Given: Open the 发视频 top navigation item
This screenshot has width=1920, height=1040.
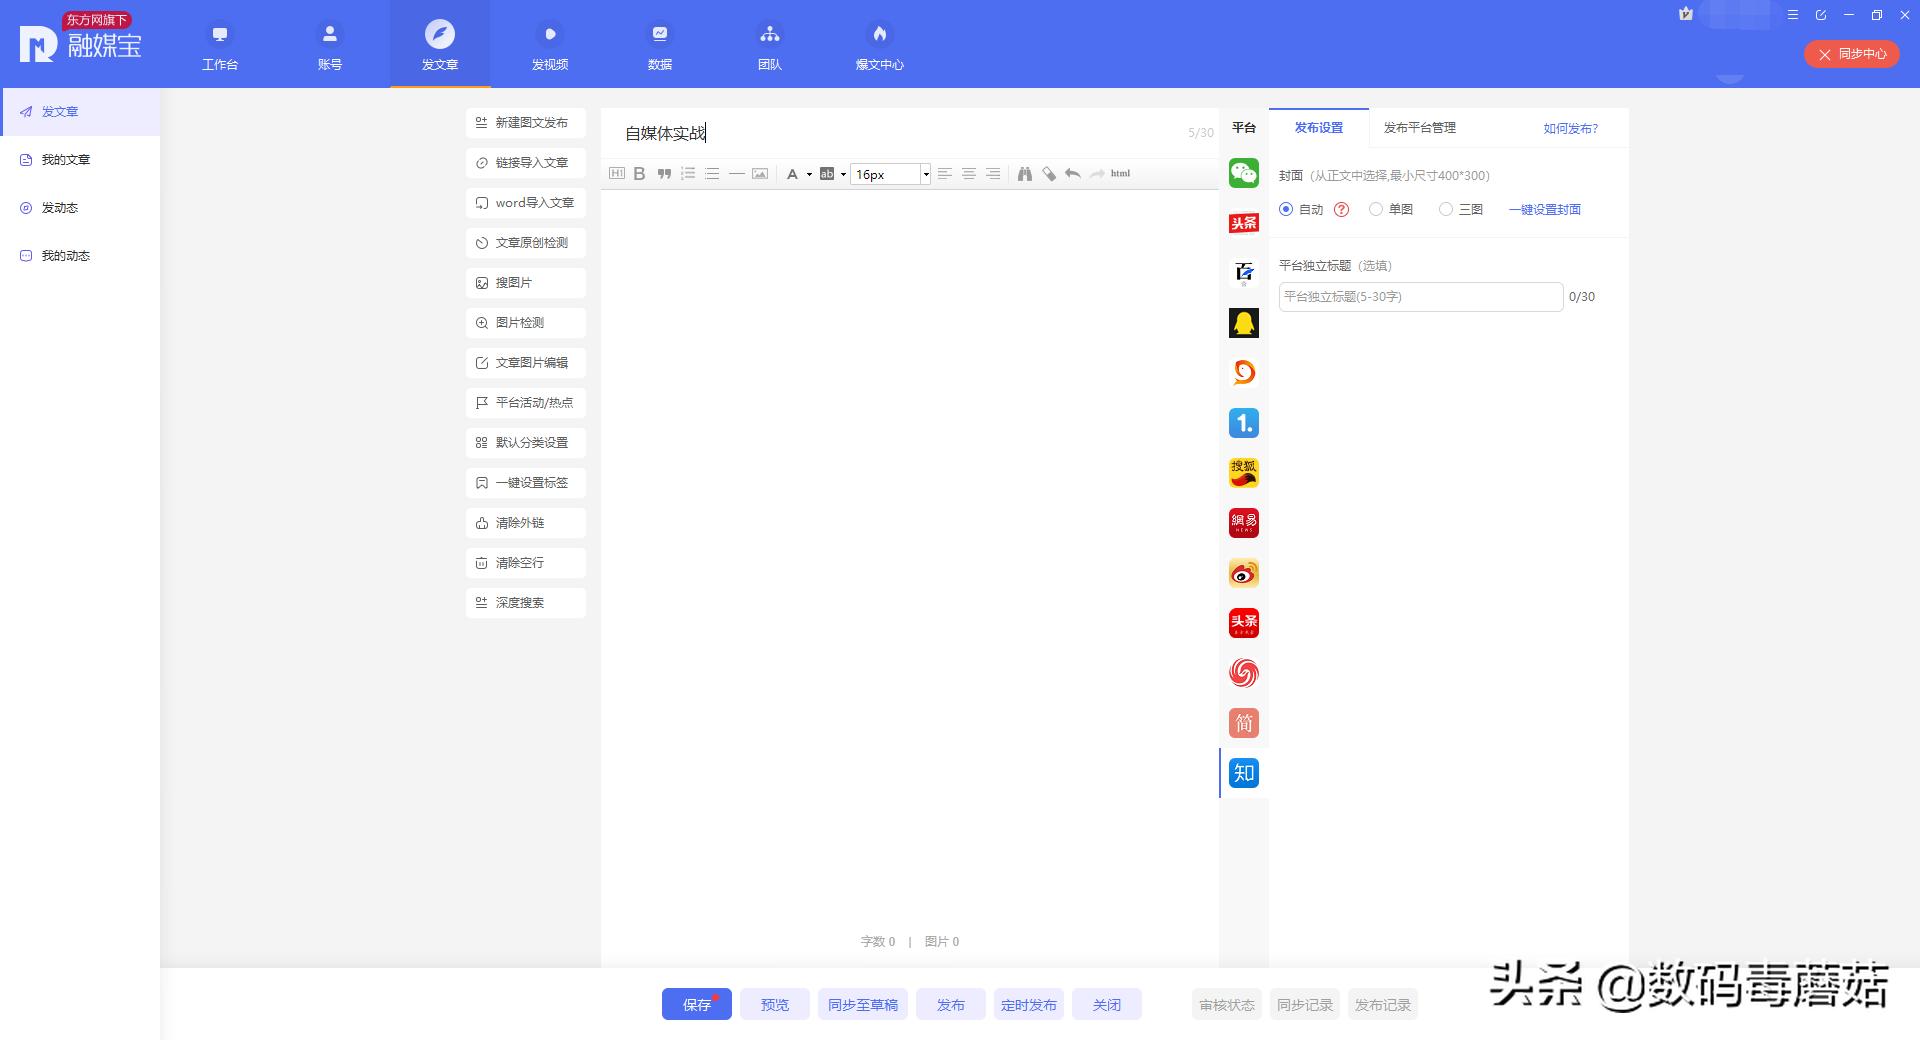Looking at the screenshot, I should pyautogui.click(x=549, y=45).
